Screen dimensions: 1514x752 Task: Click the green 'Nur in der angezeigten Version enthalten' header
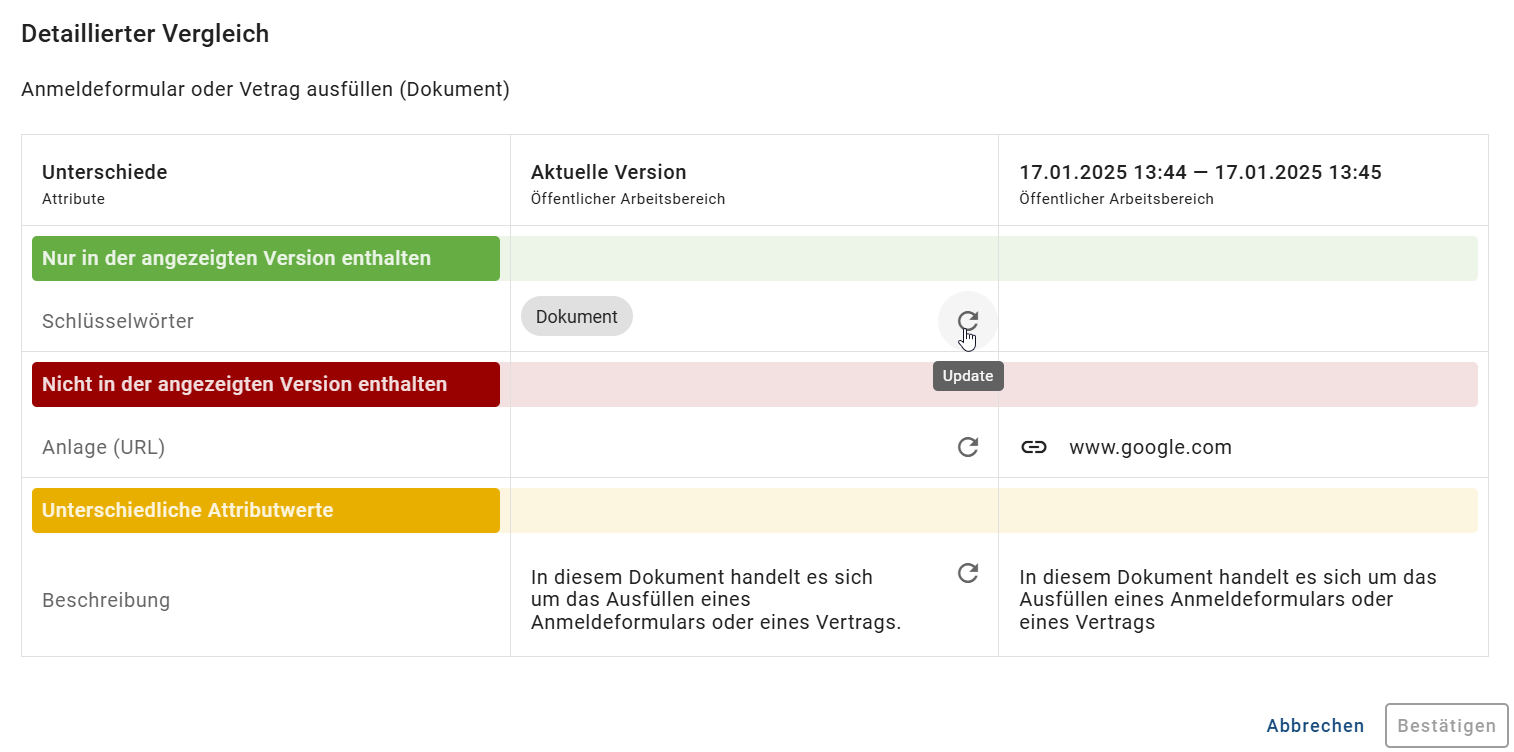pyautogui.click(x=265, y=258)
